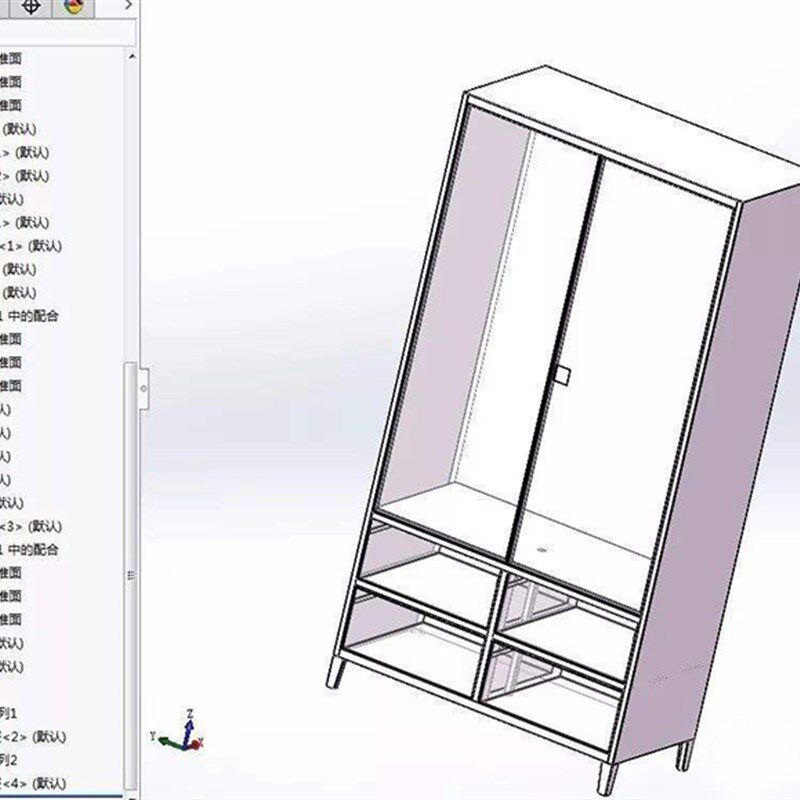Select tree item '<2> (默认)'

(33, 737)
